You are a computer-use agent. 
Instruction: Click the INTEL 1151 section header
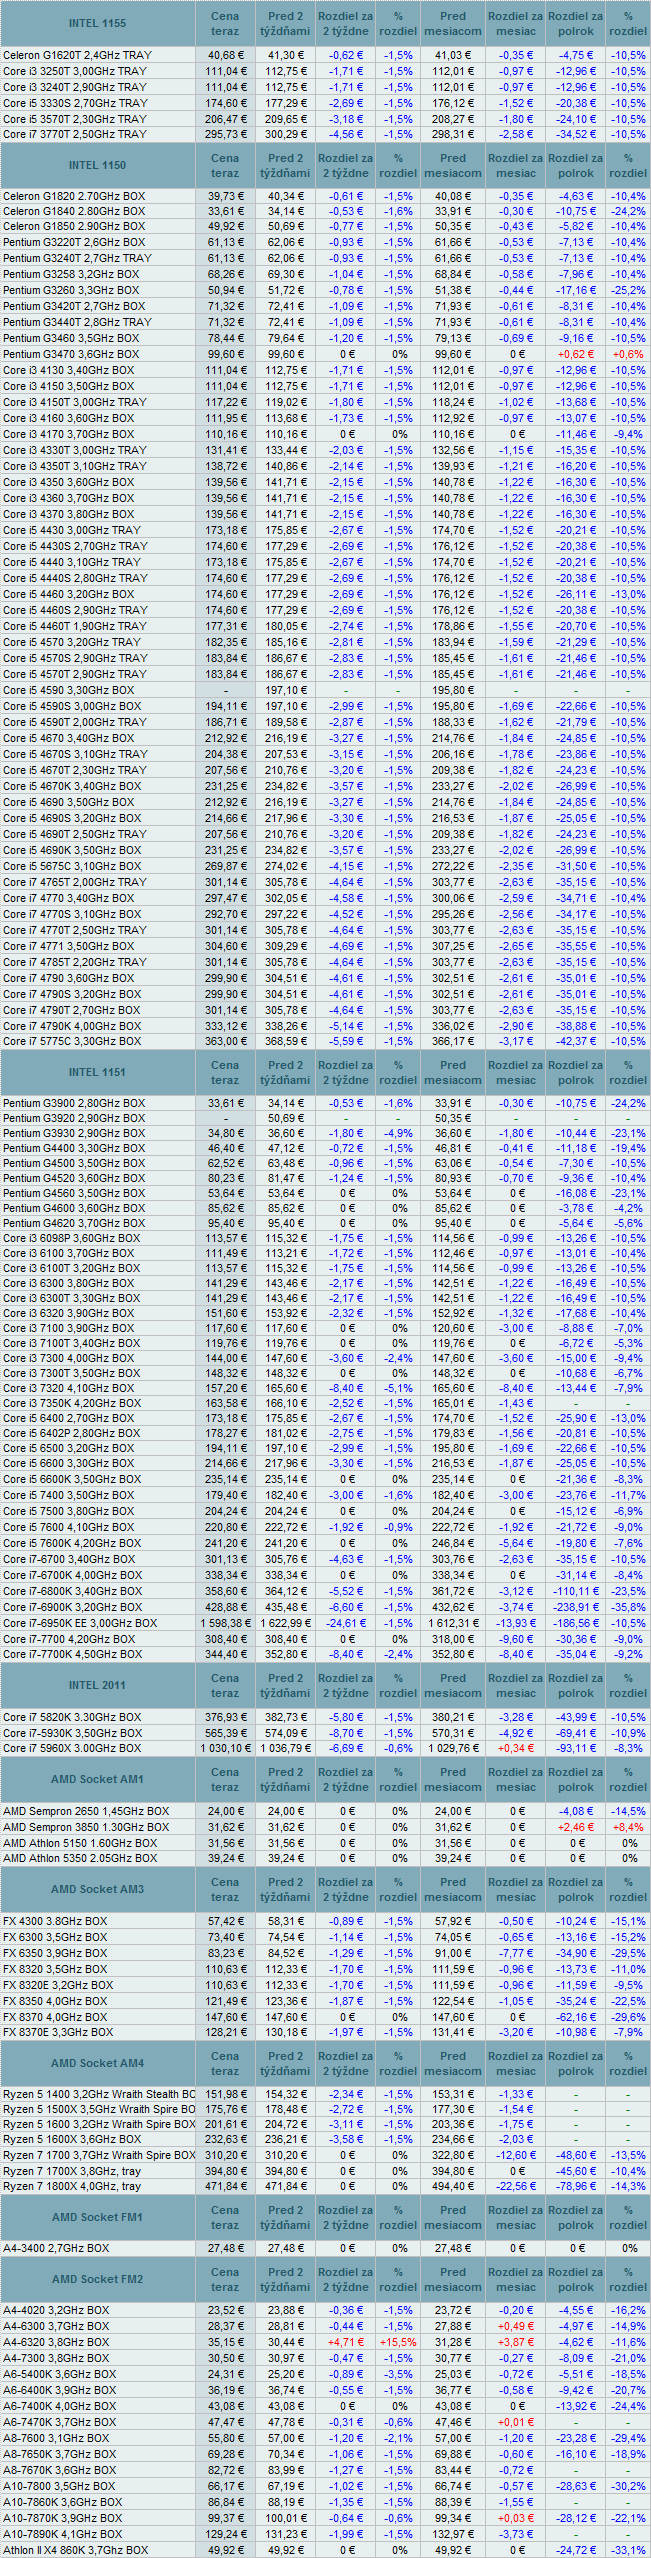pyautogui.click(x=97, y=1072)
